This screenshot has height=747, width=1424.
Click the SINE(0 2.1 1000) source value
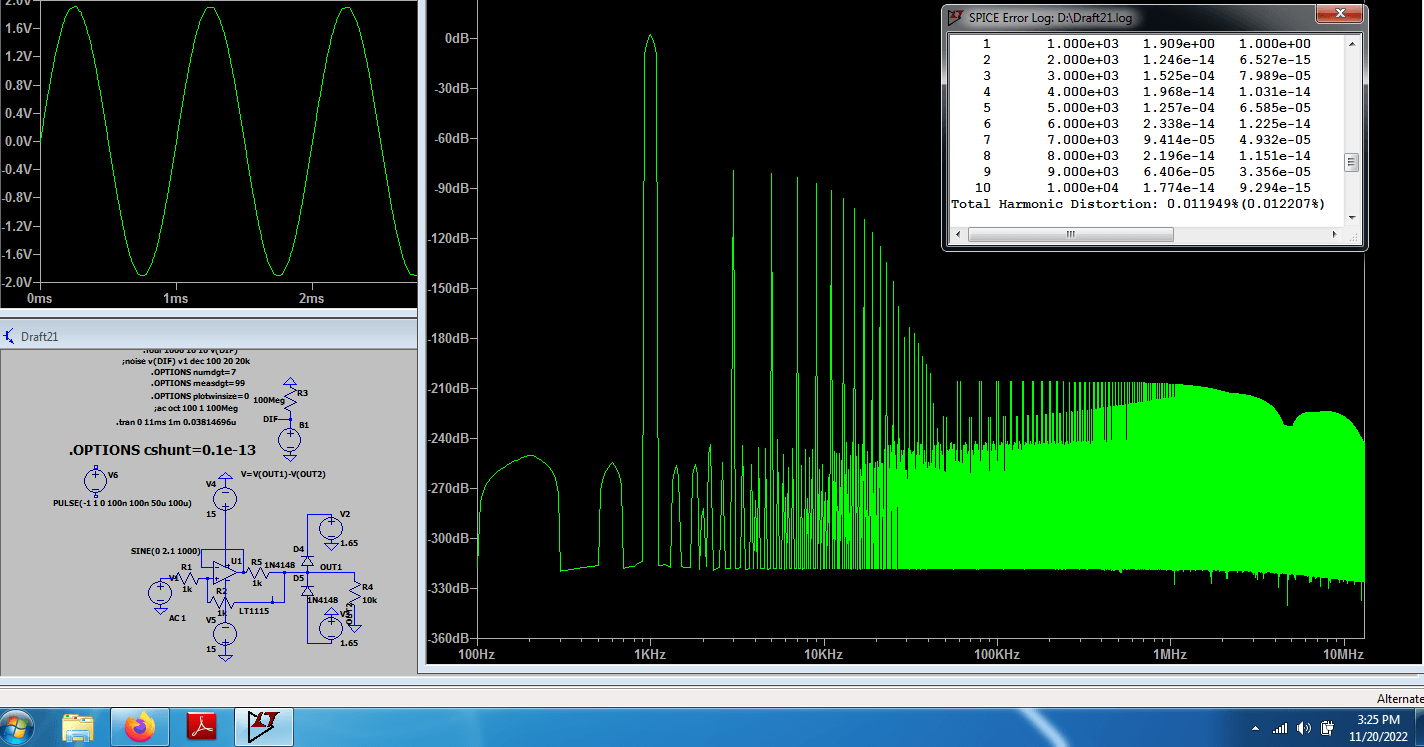point(165,551)
